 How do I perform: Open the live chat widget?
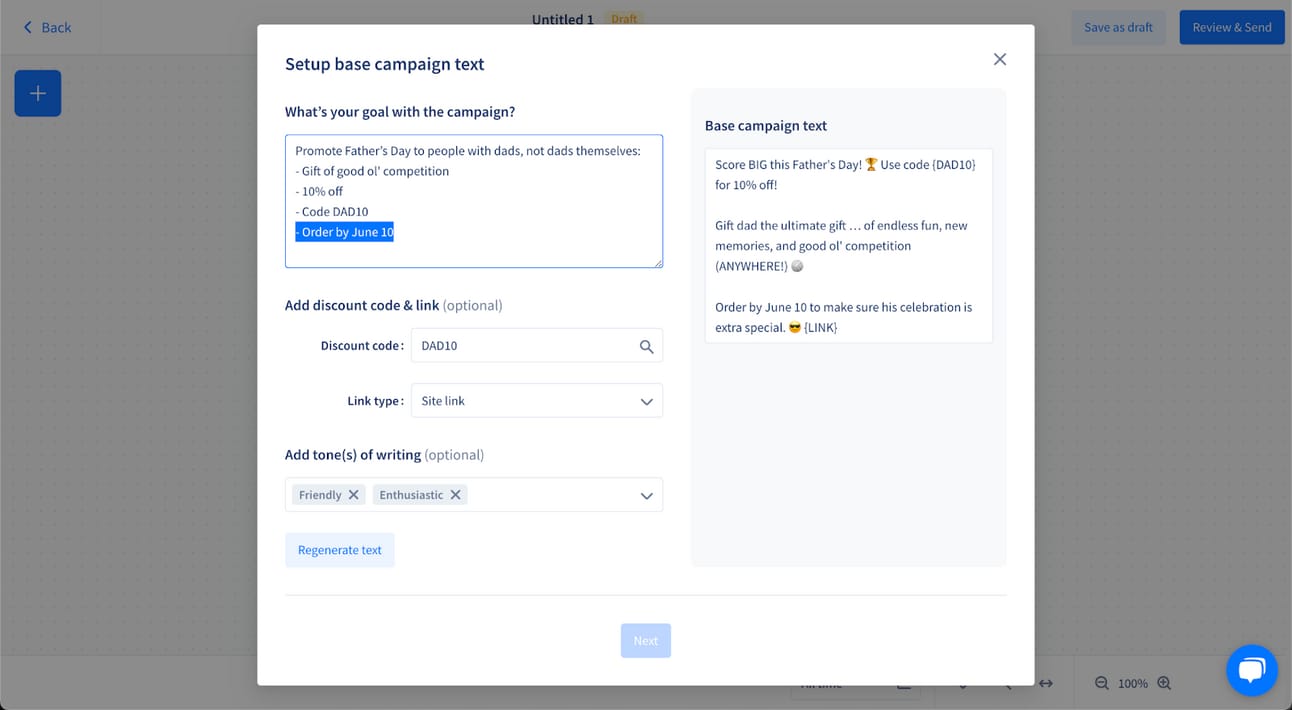click(x=1251, y=670)
